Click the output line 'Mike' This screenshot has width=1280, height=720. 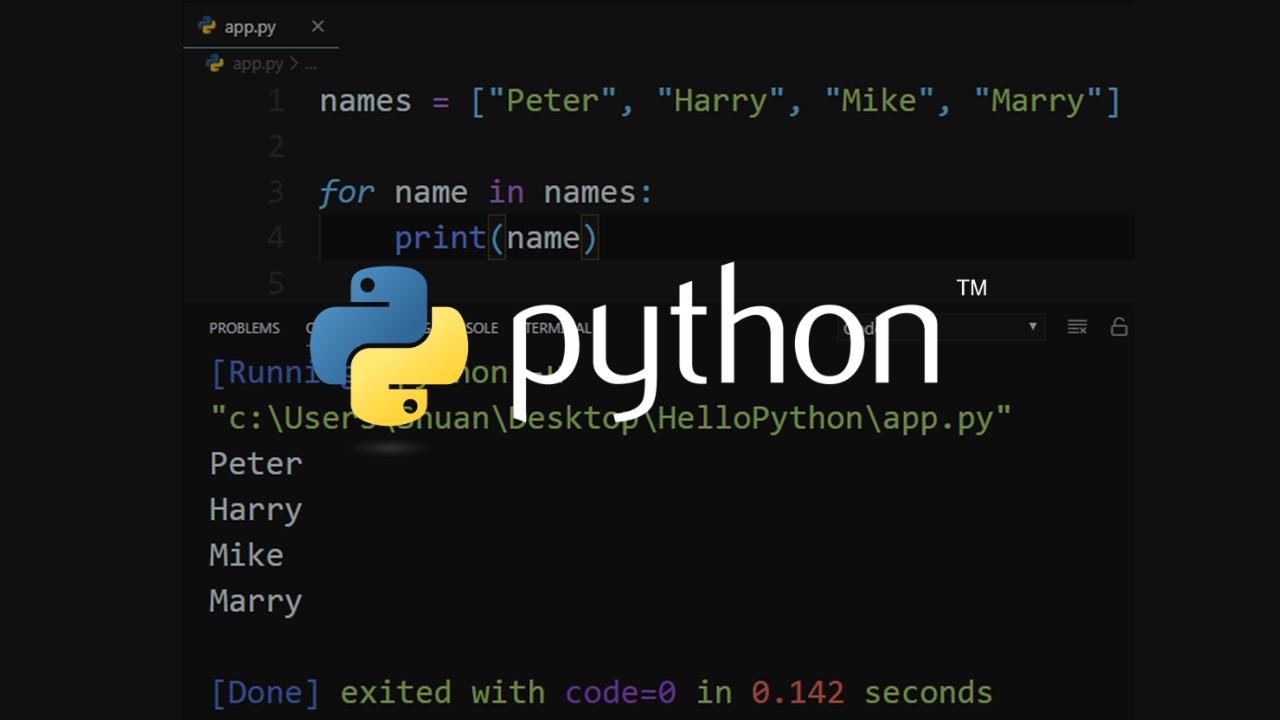(x=246, y=555)
